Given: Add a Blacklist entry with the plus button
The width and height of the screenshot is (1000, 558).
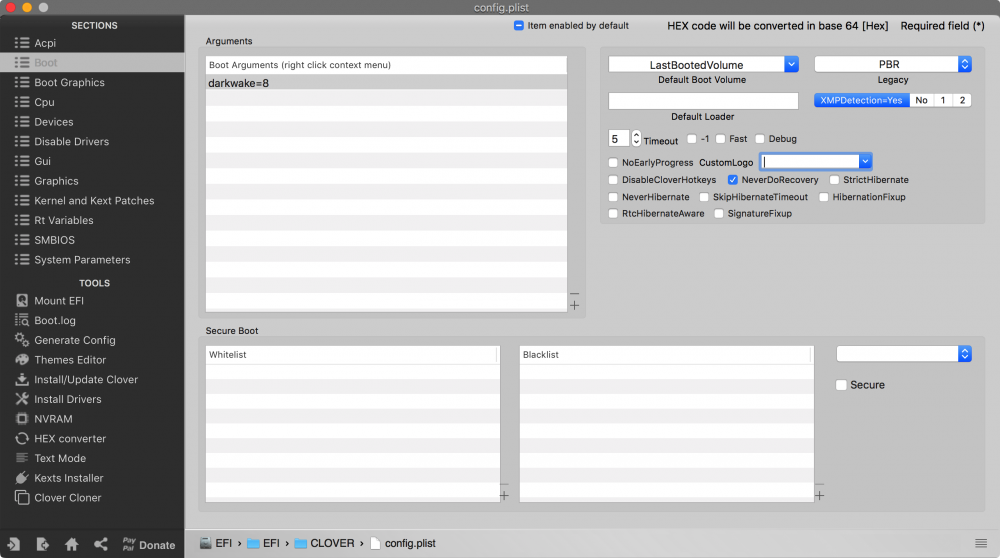Looking at the screenshot, I should (x=820, y=496).
